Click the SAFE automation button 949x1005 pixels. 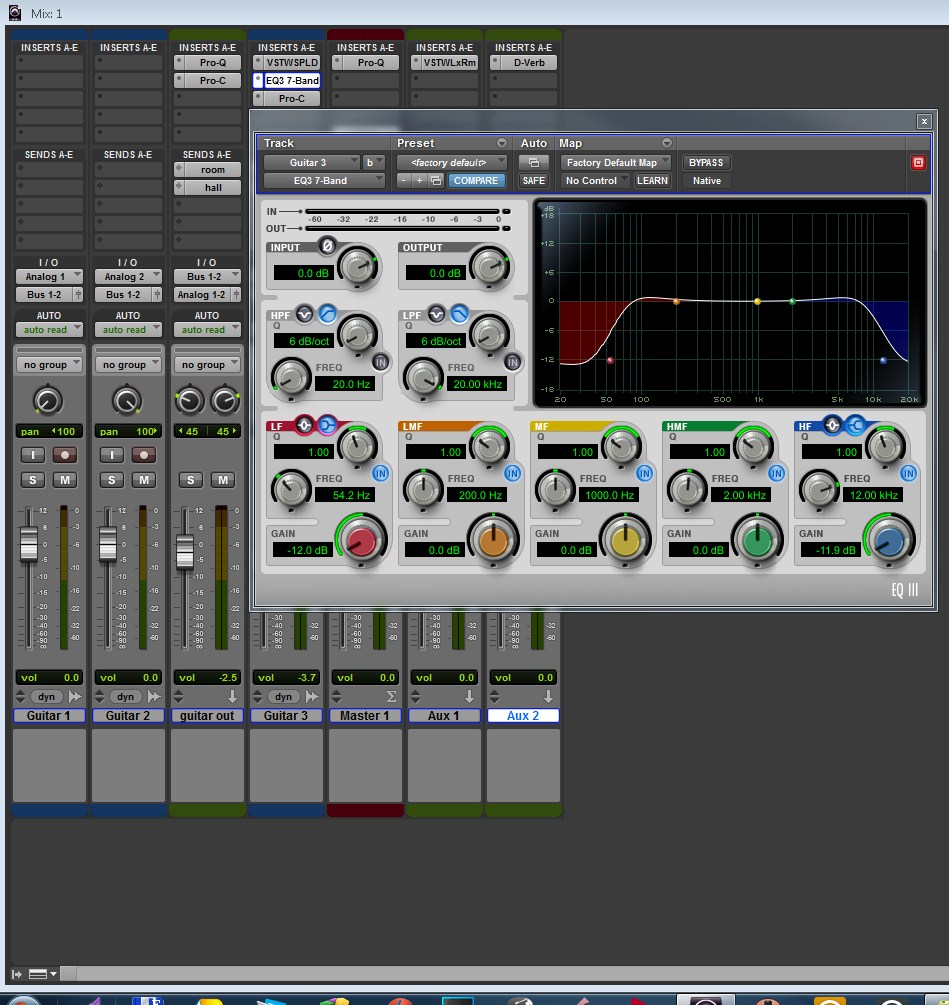tap(533, 181)
